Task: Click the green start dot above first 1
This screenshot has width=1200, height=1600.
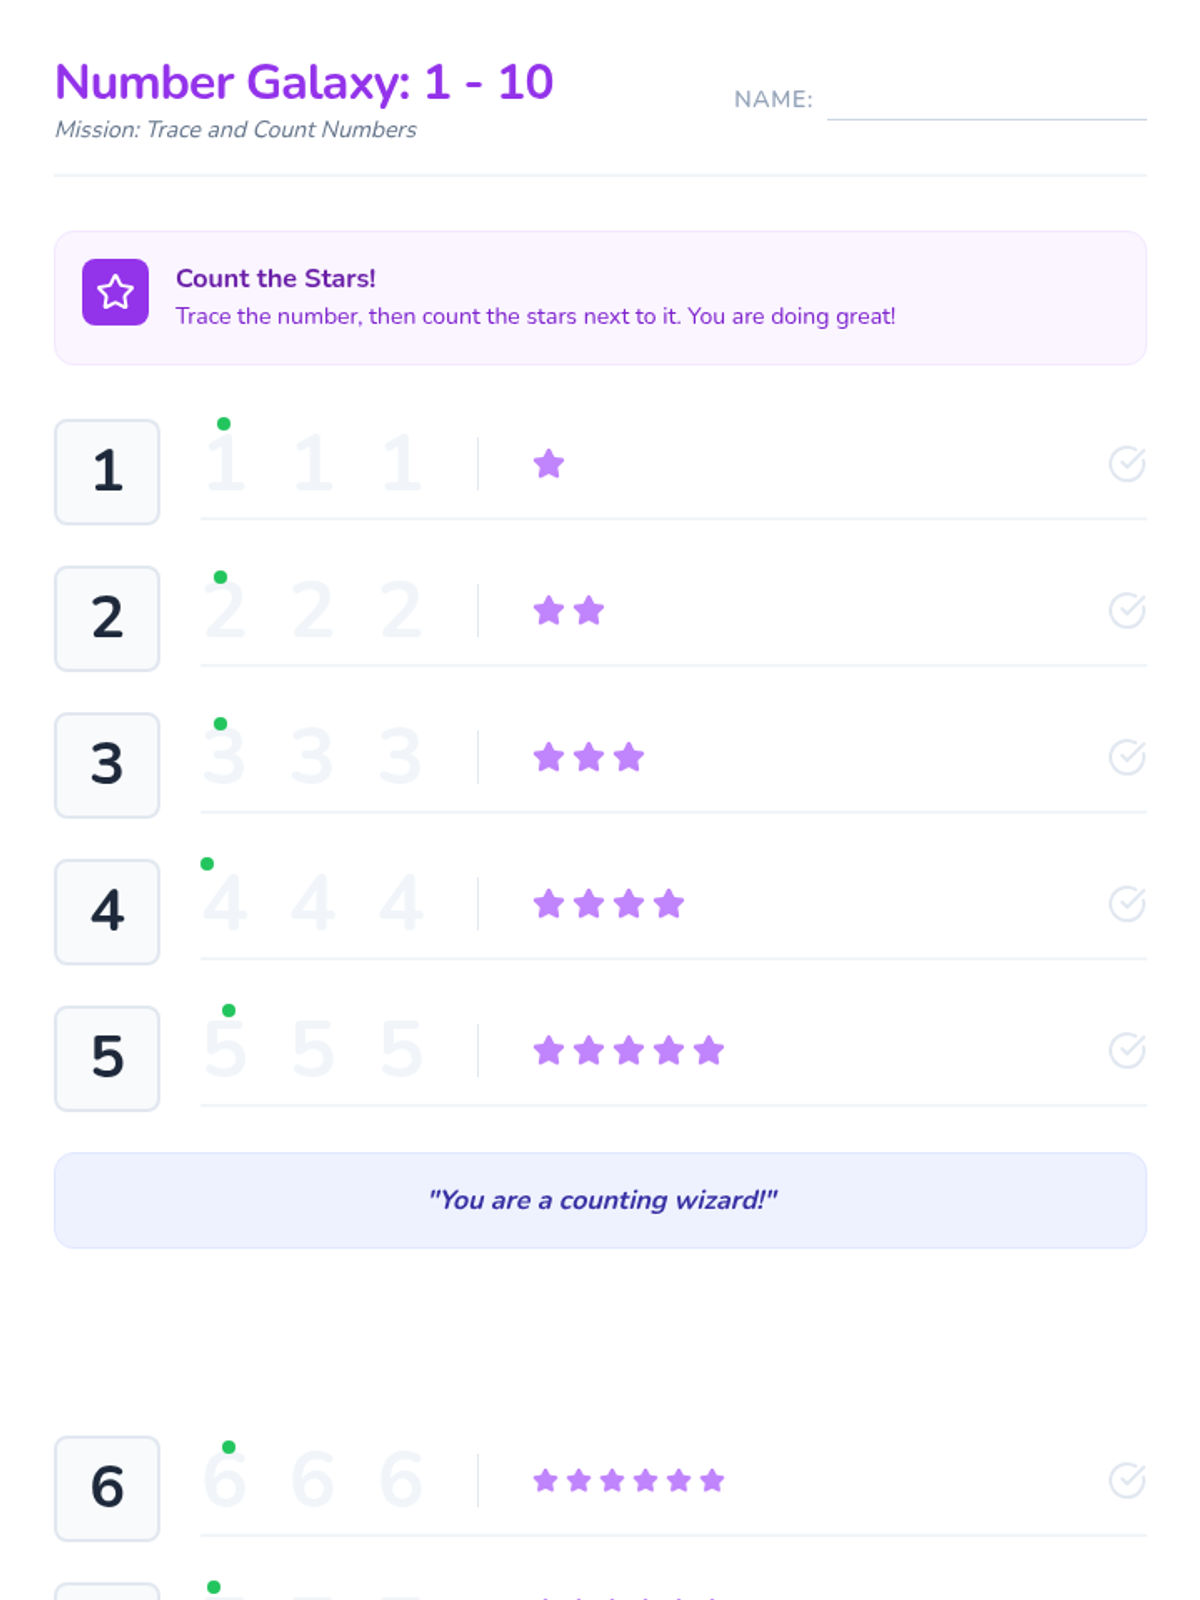Action: point(224,424)
